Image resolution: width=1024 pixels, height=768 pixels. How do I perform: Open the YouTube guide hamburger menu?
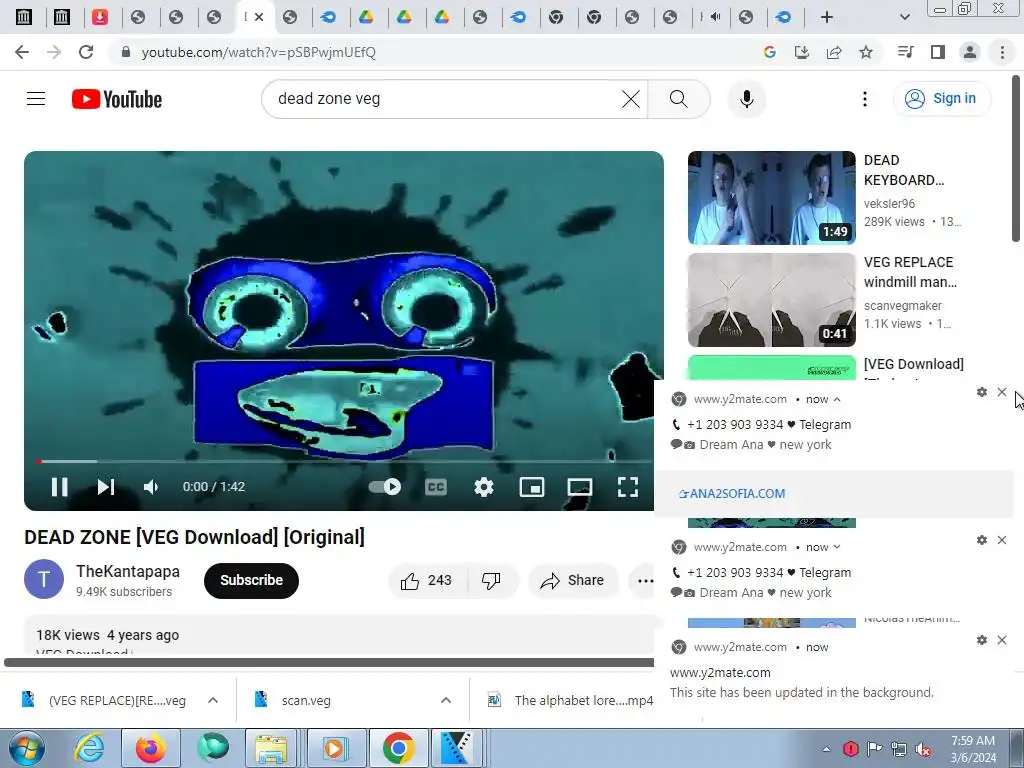coord(36,99)
